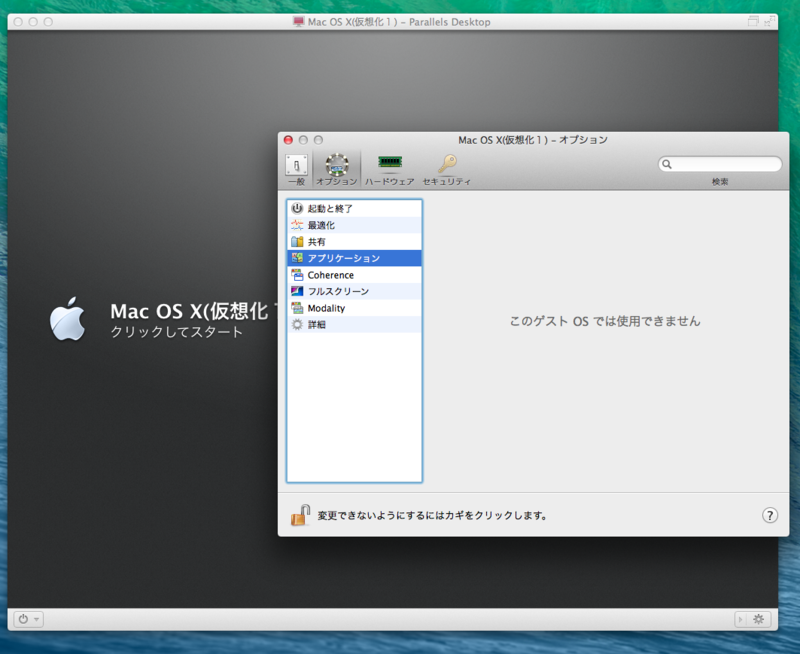Select the オプション toolbar tab

337,170
